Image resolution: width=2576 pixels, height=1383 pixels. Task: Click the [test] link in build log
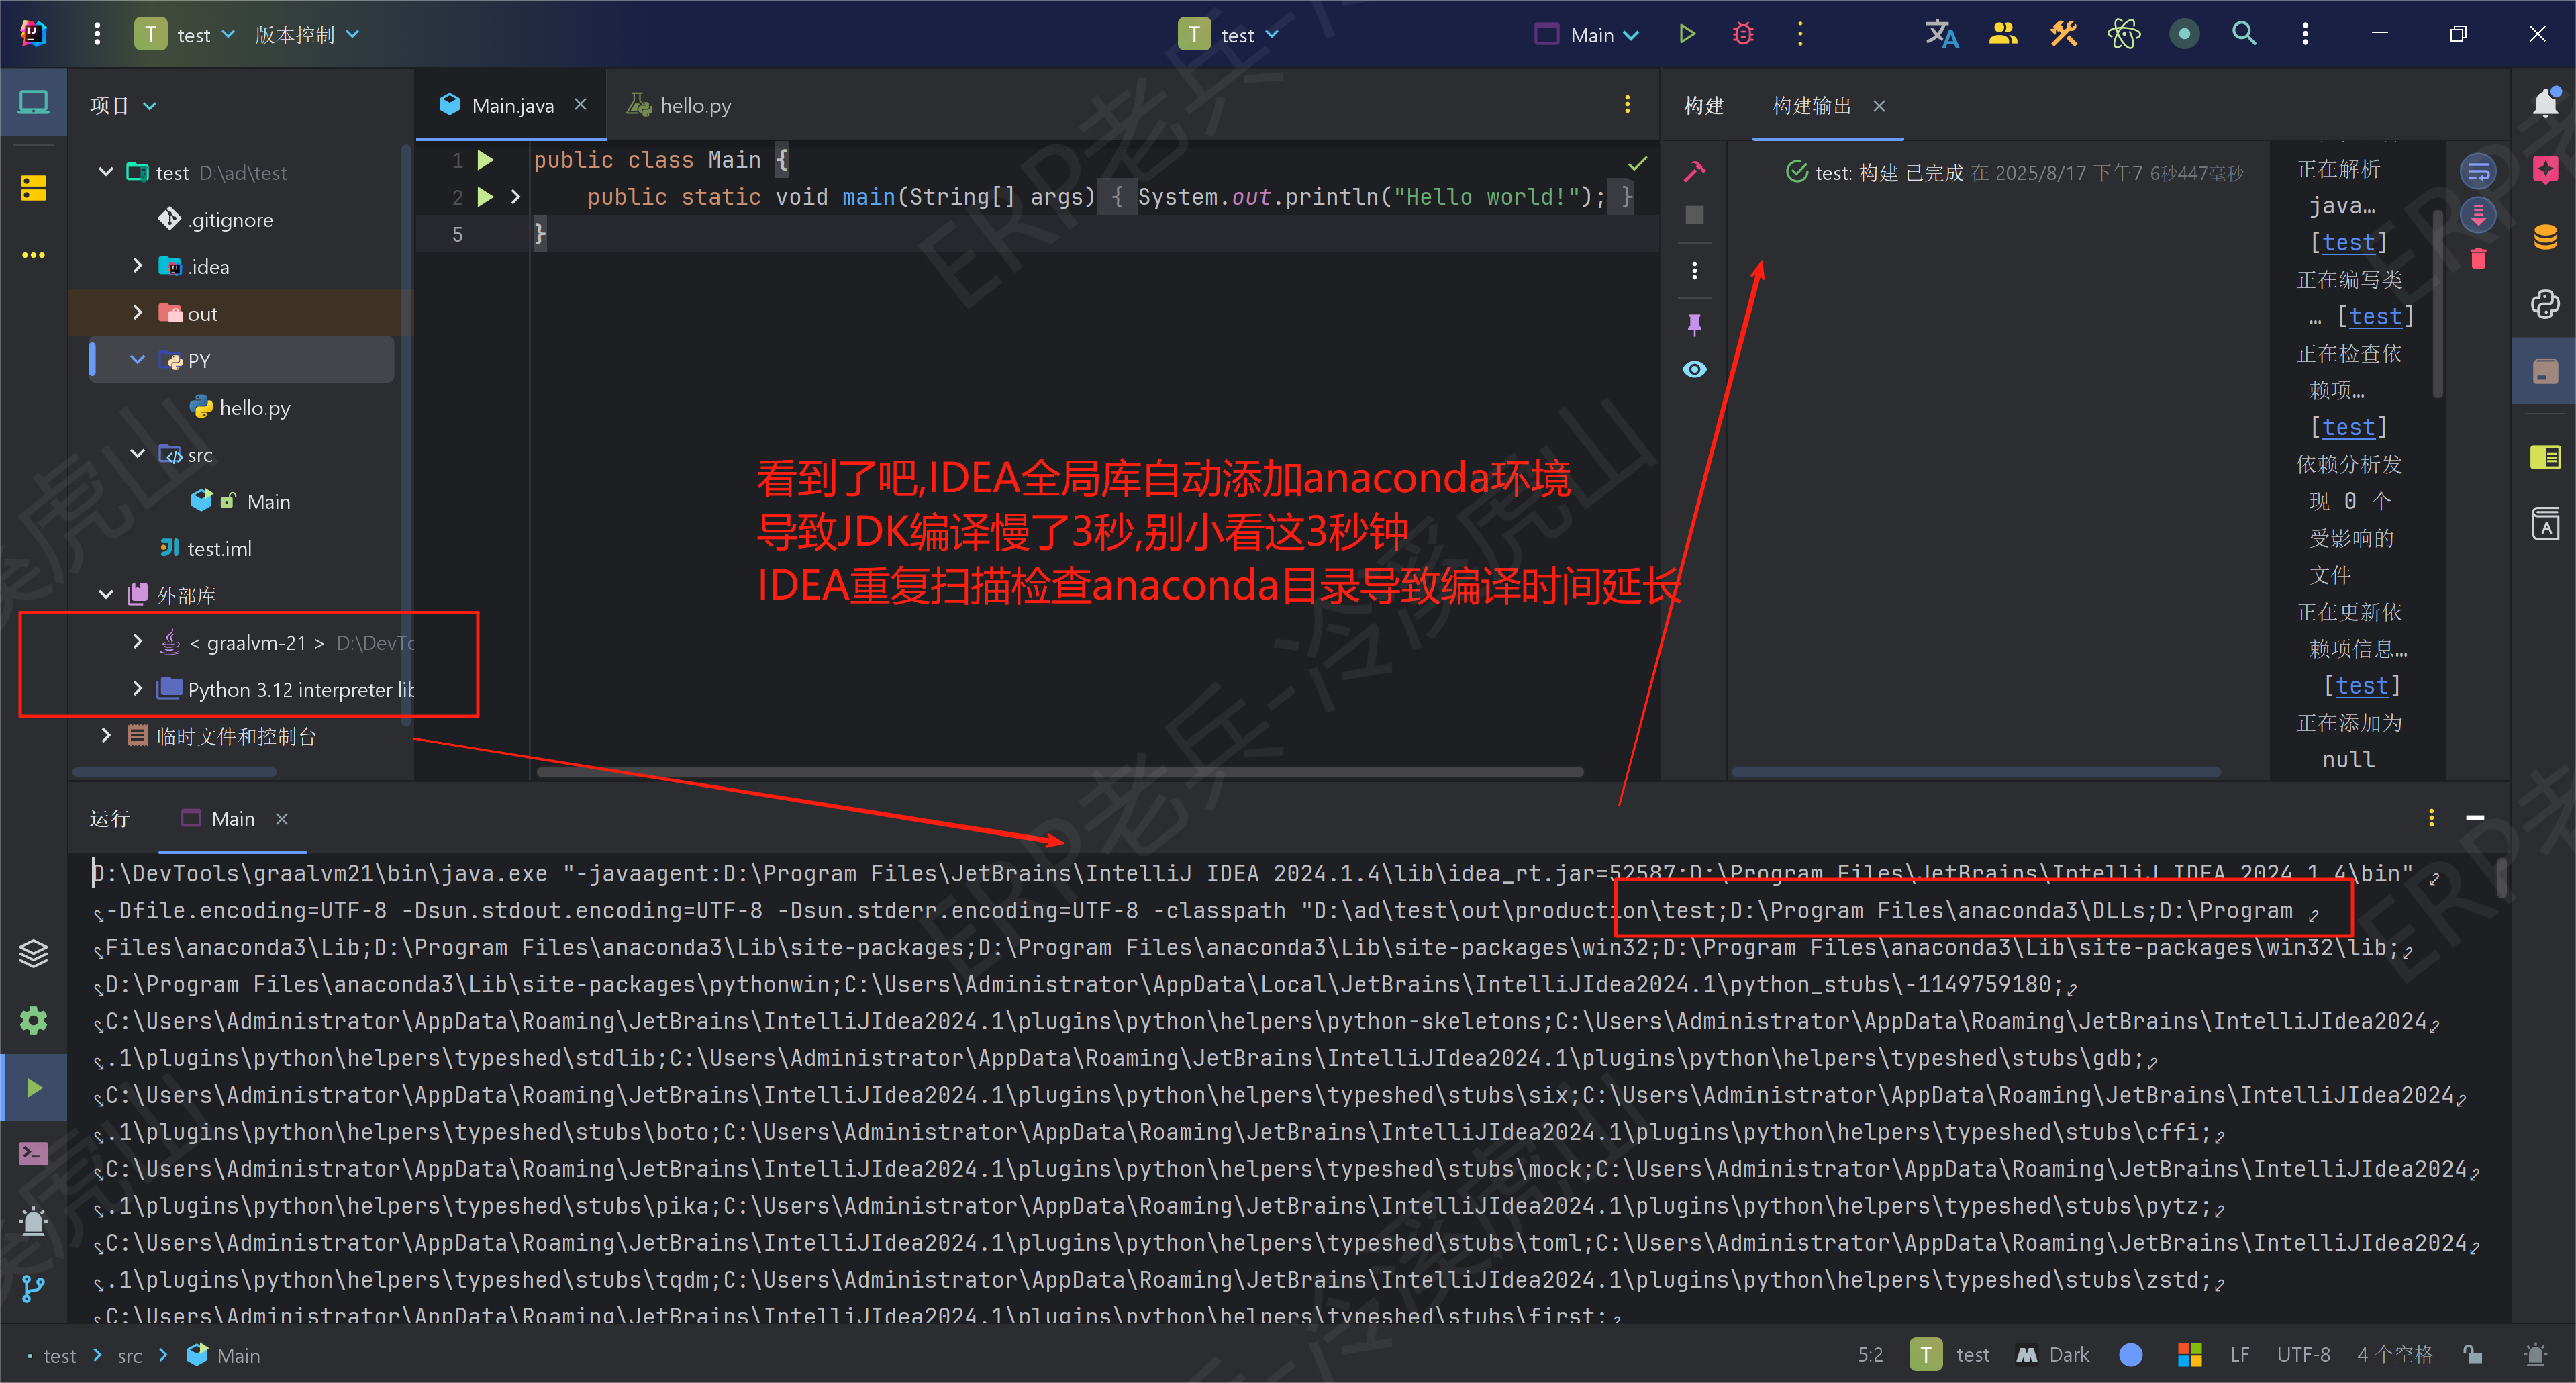point(2348,243)
